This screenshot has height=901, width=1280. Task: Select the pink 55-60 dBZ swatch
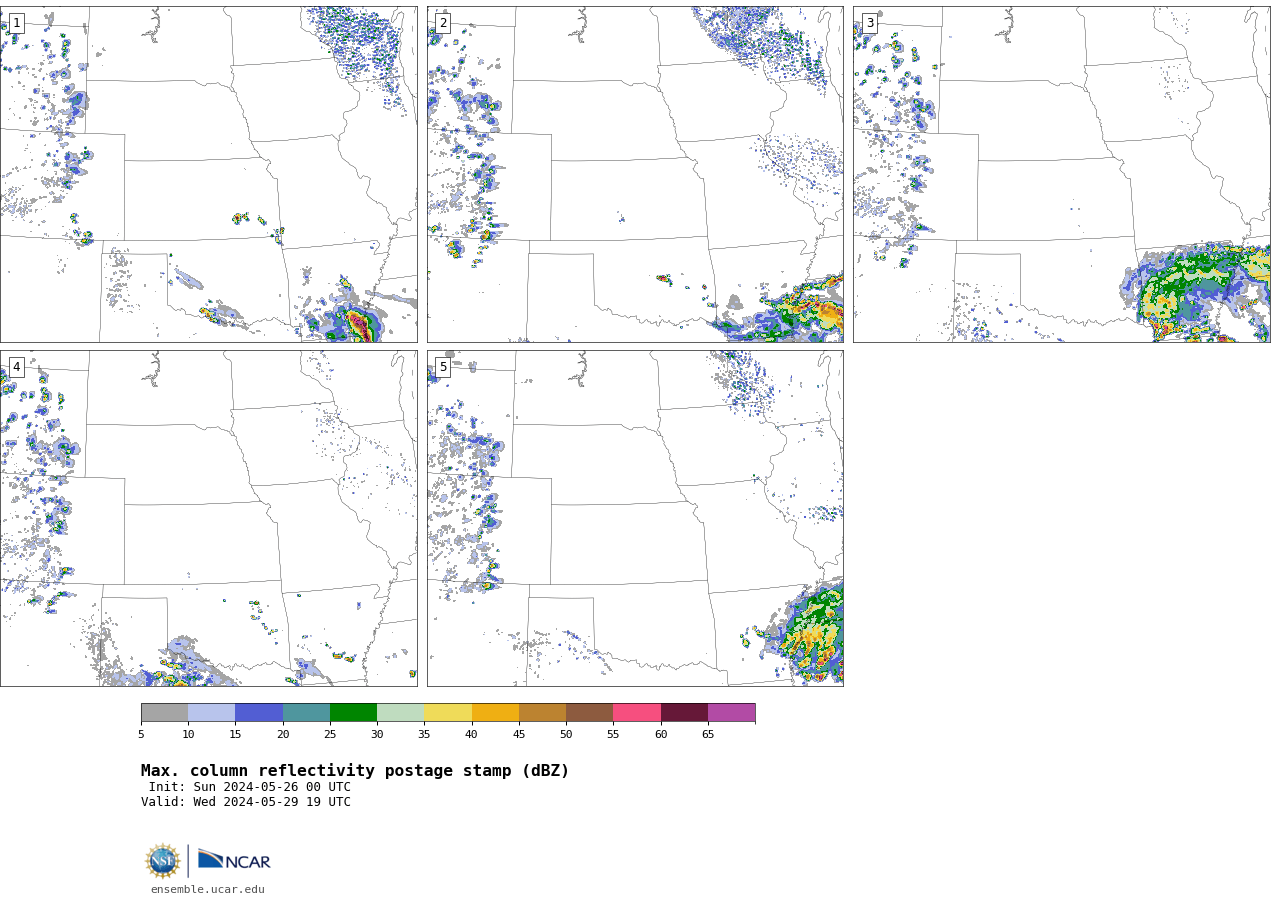[x=637, y=712]
